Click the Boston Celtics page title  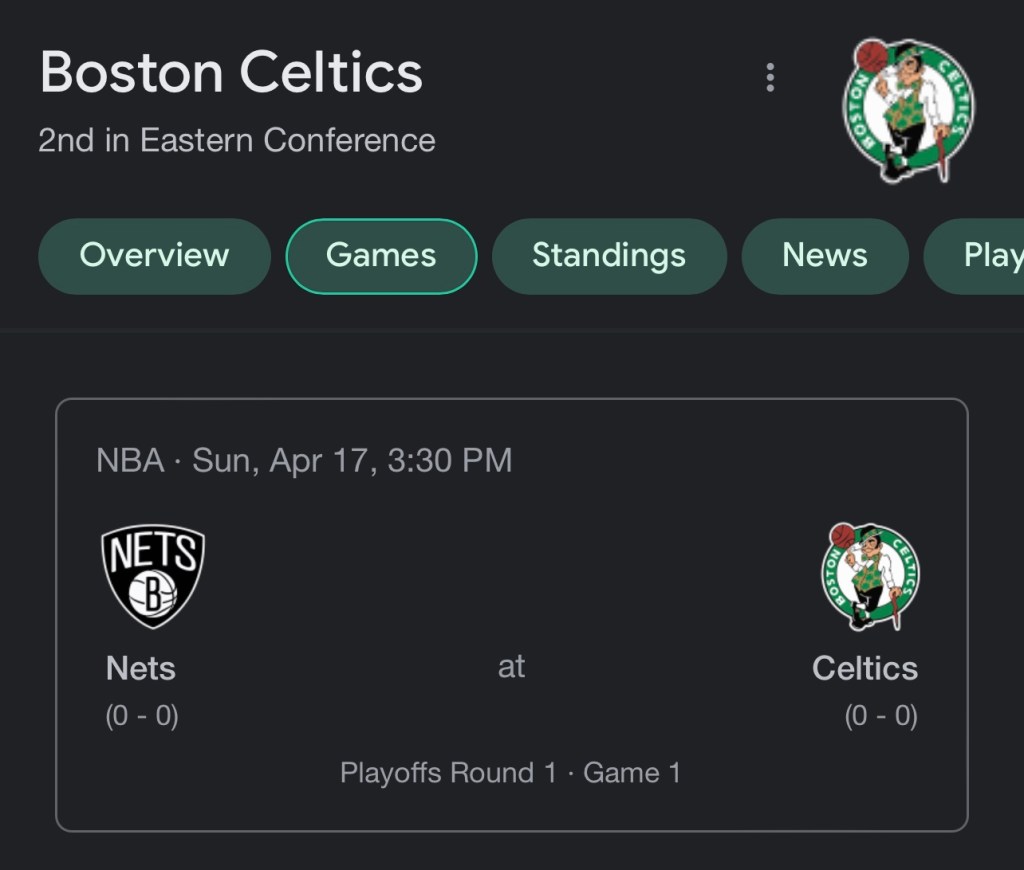point(231,73)
